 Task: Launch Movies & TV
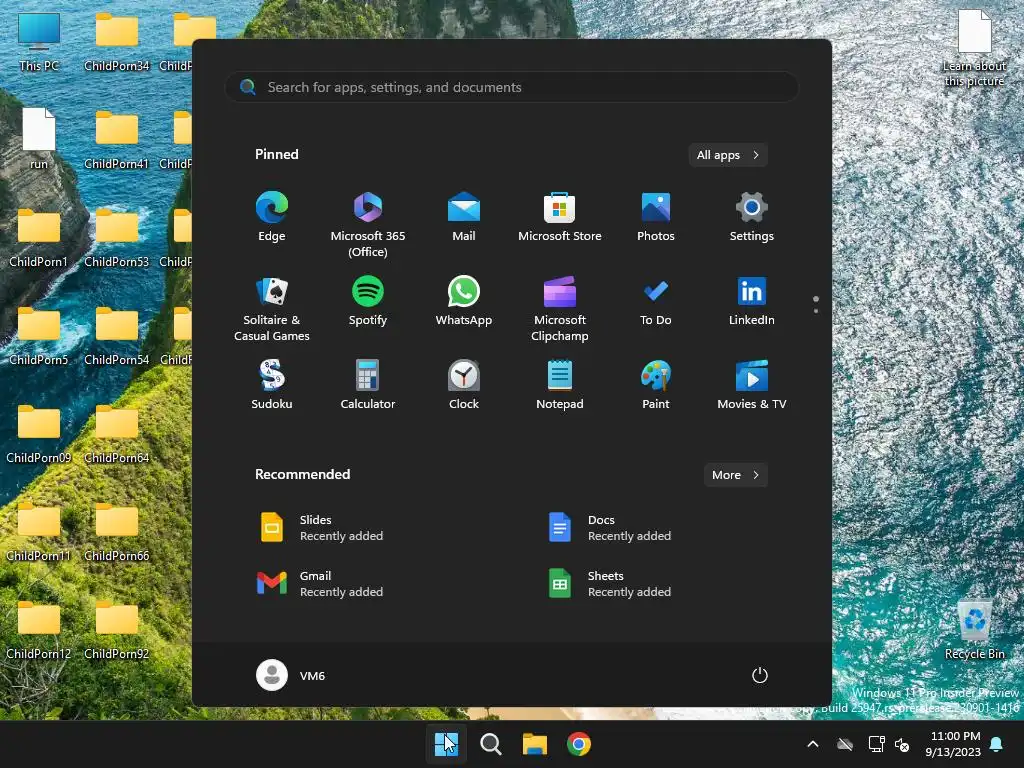coord(752,385)
